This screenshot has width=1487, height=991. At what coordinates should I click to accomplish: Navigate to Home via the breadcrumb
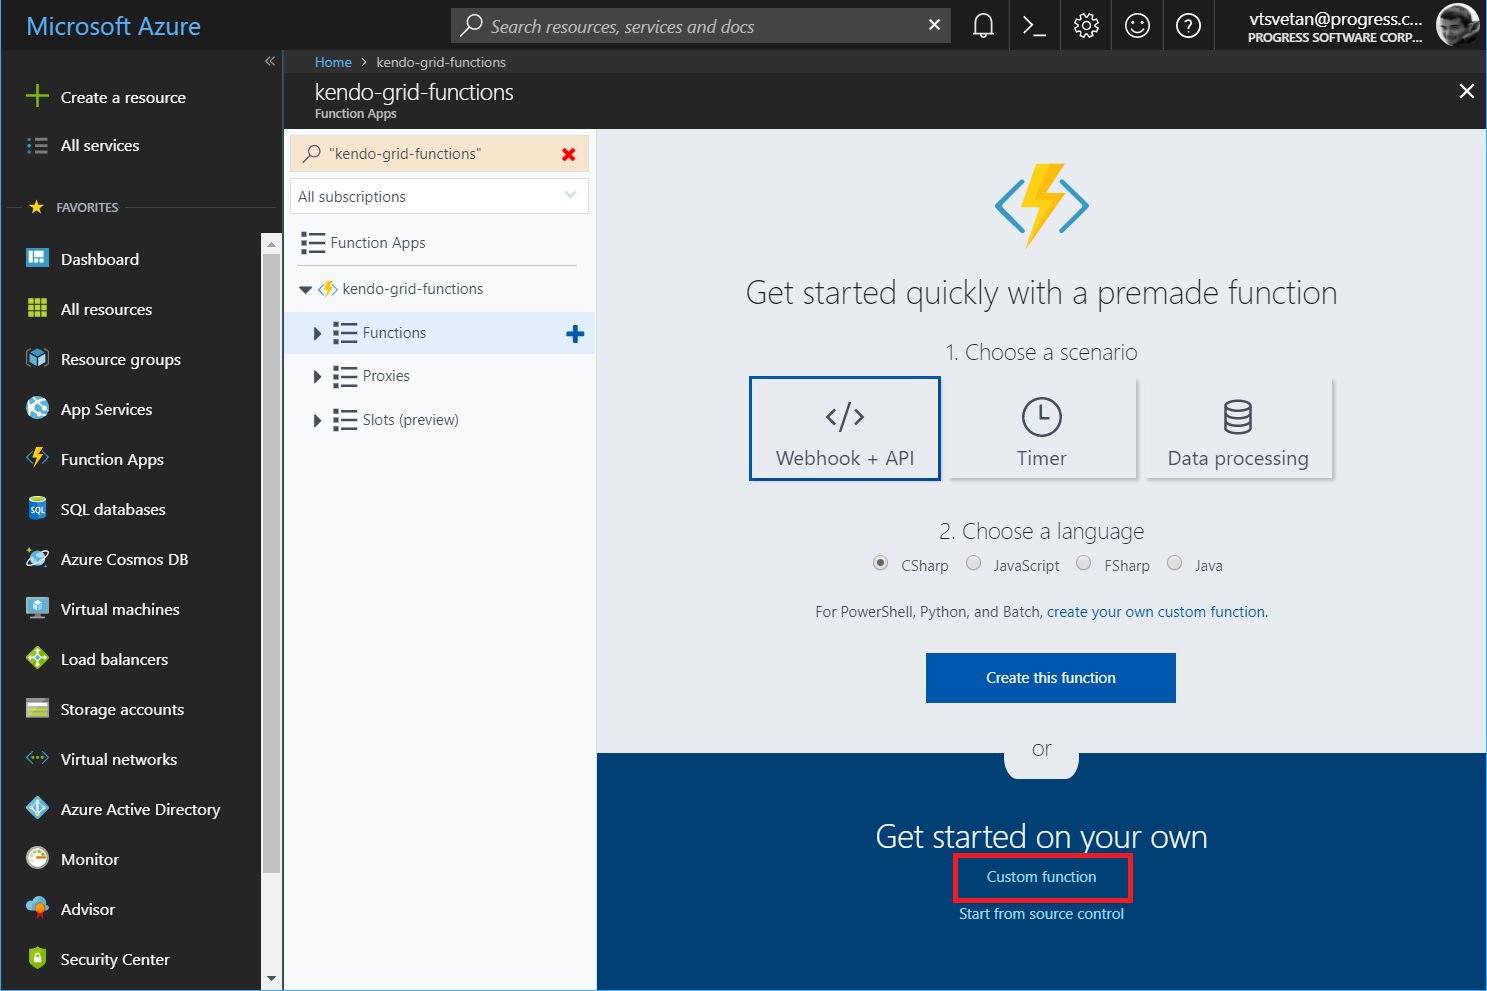click(333, 61)
